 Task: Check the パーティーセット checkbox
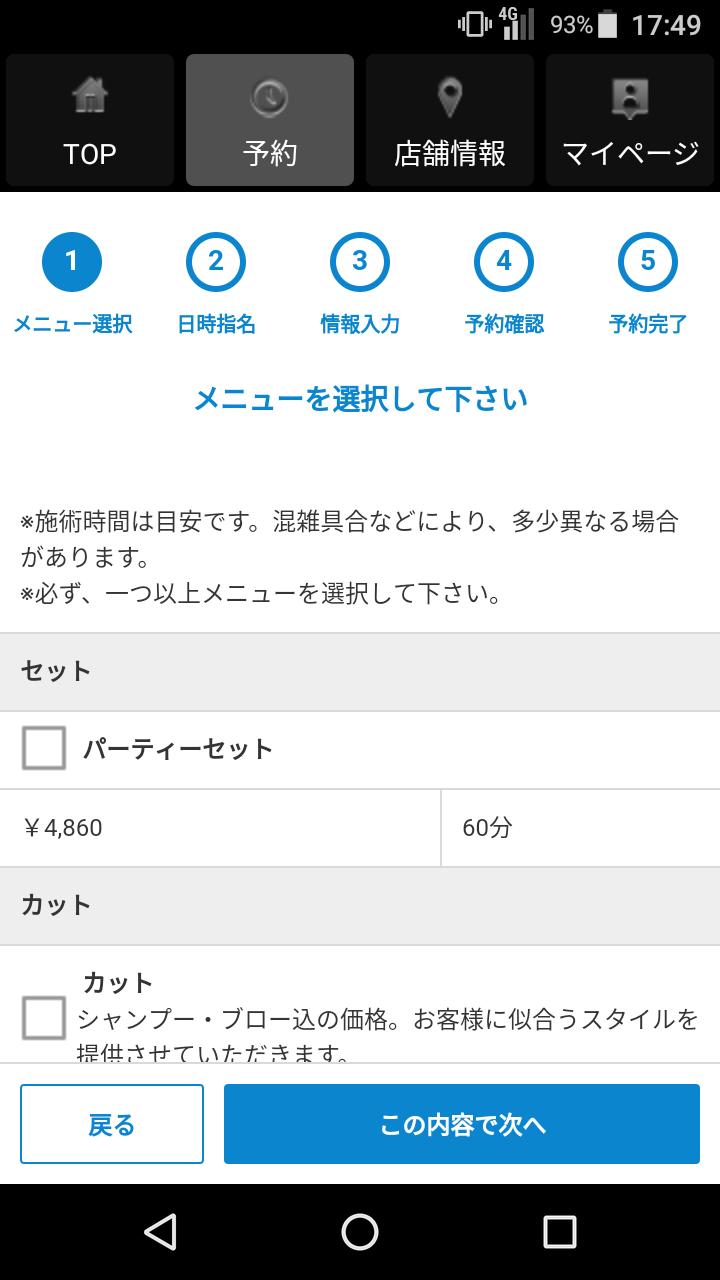[44, 748]
